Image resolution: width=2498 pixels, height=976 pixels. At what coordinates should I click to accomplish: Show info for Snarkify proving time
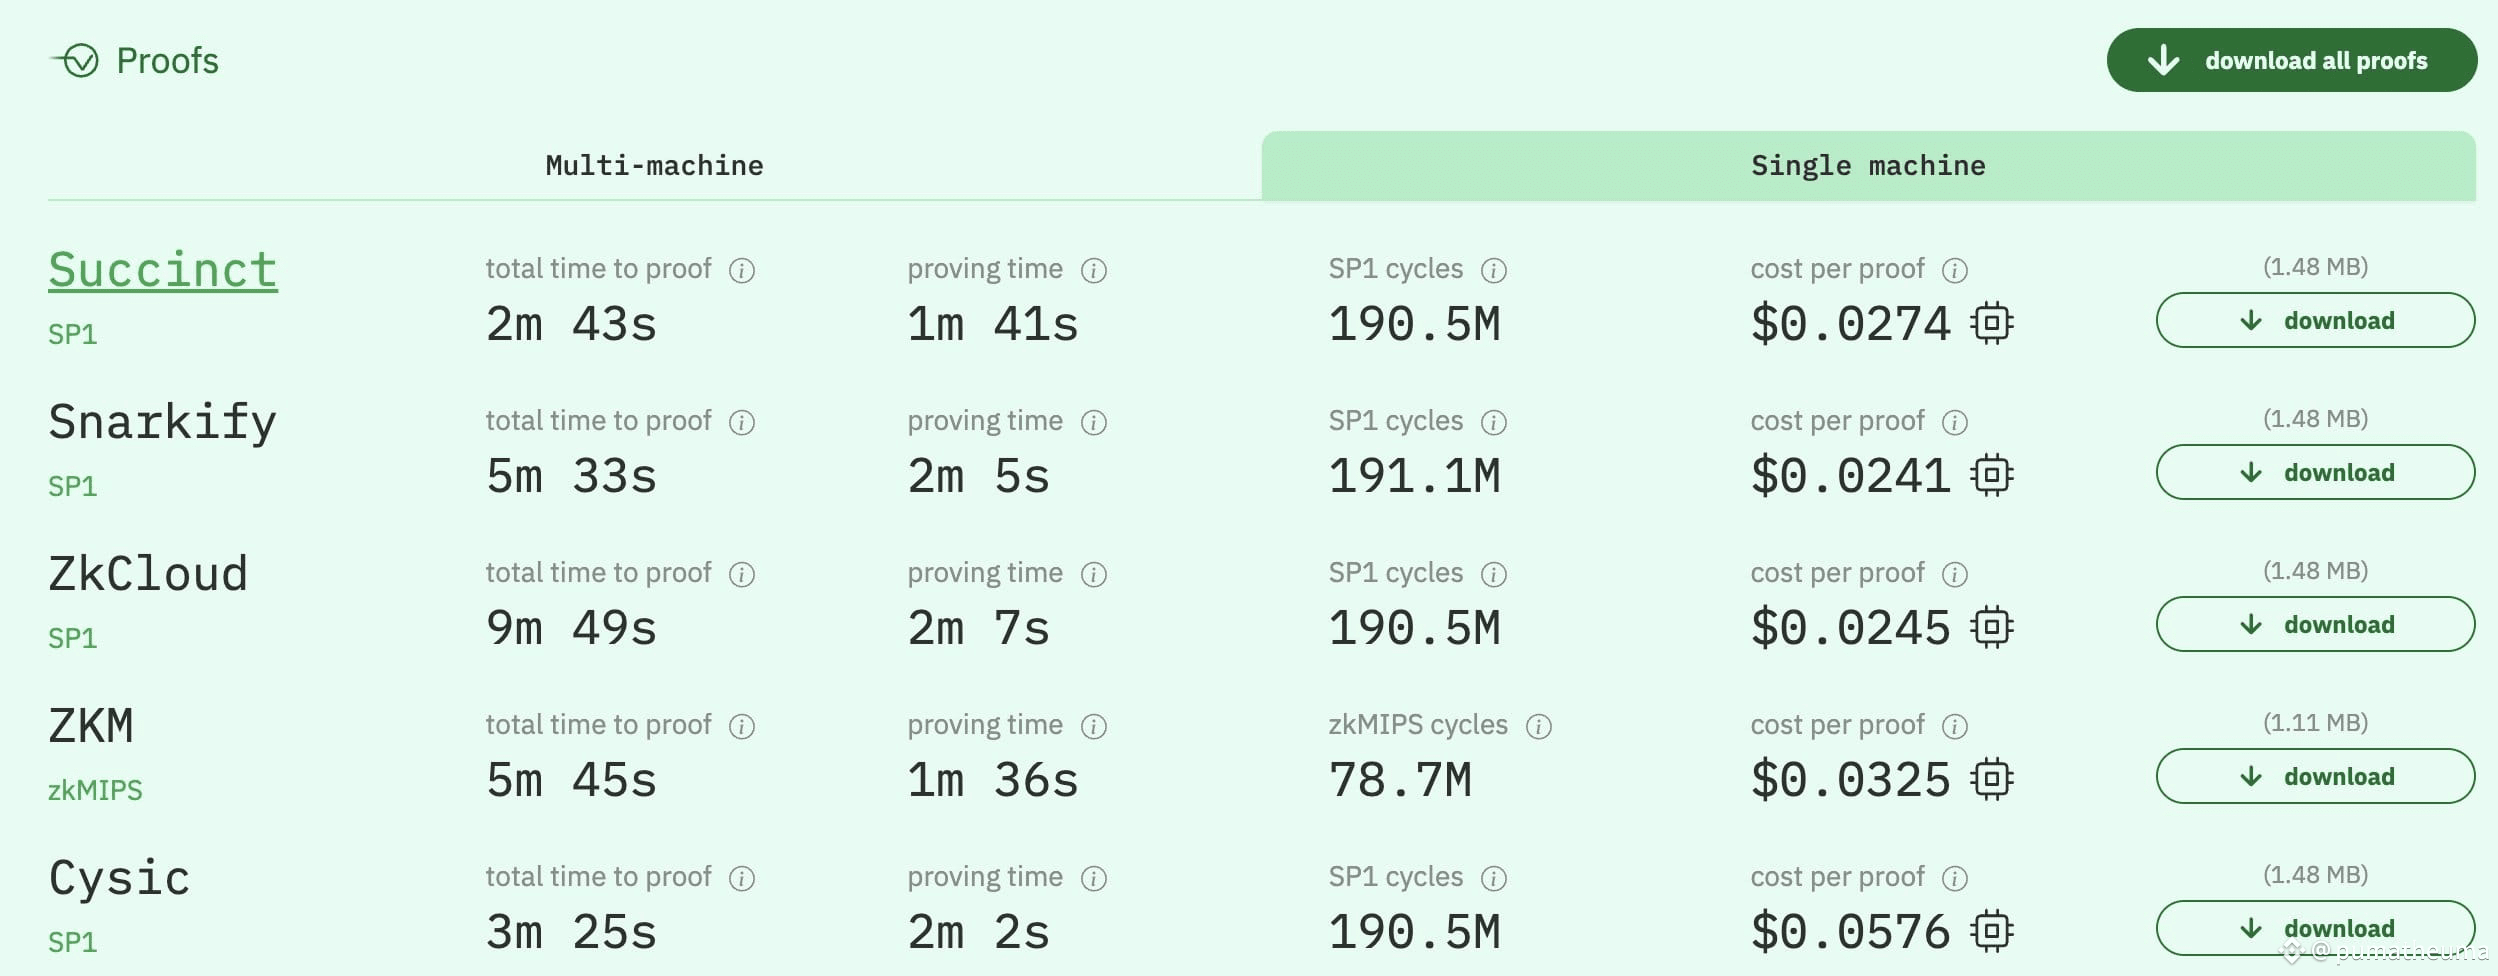pyautogui.click(x=1094, y=422)
